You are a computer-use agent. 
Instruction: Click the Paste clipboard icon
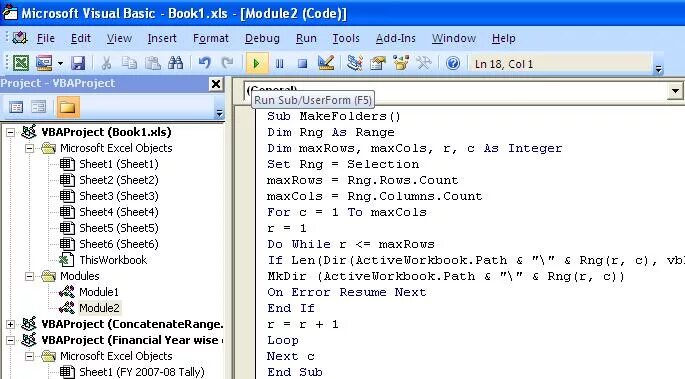152,63
